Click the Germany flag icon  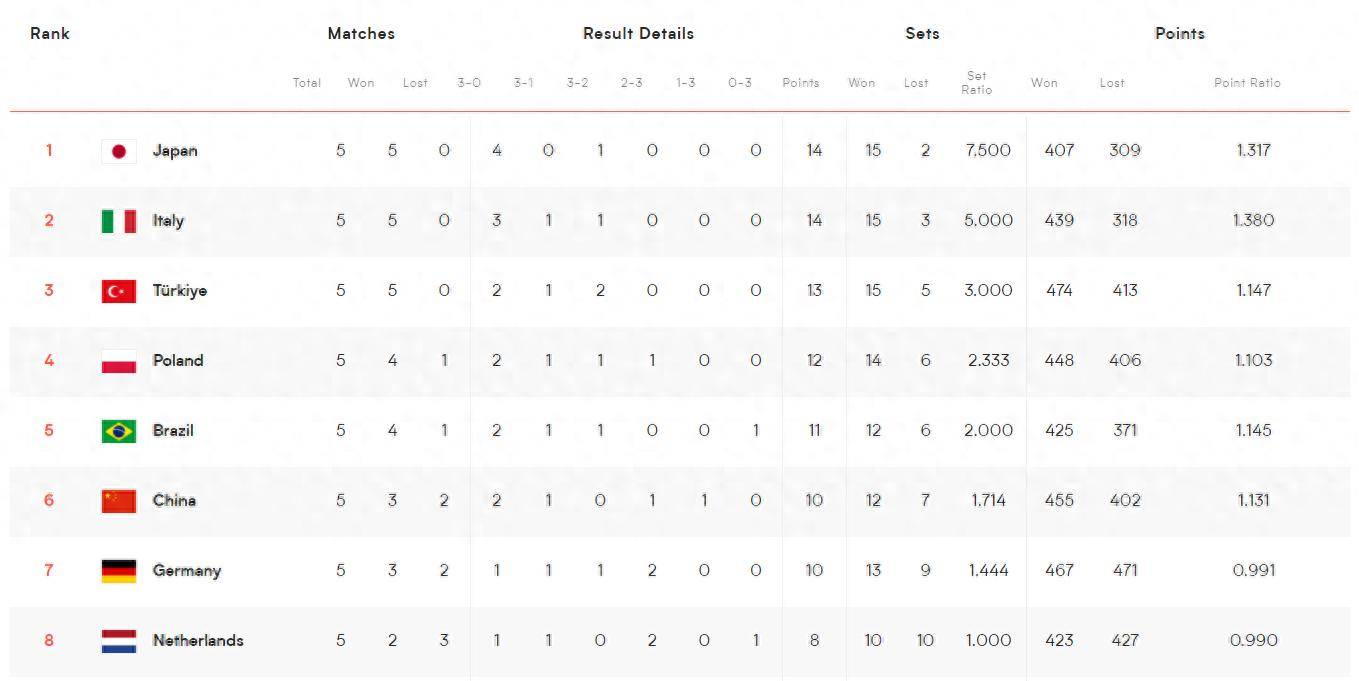[x=119, y=571]
